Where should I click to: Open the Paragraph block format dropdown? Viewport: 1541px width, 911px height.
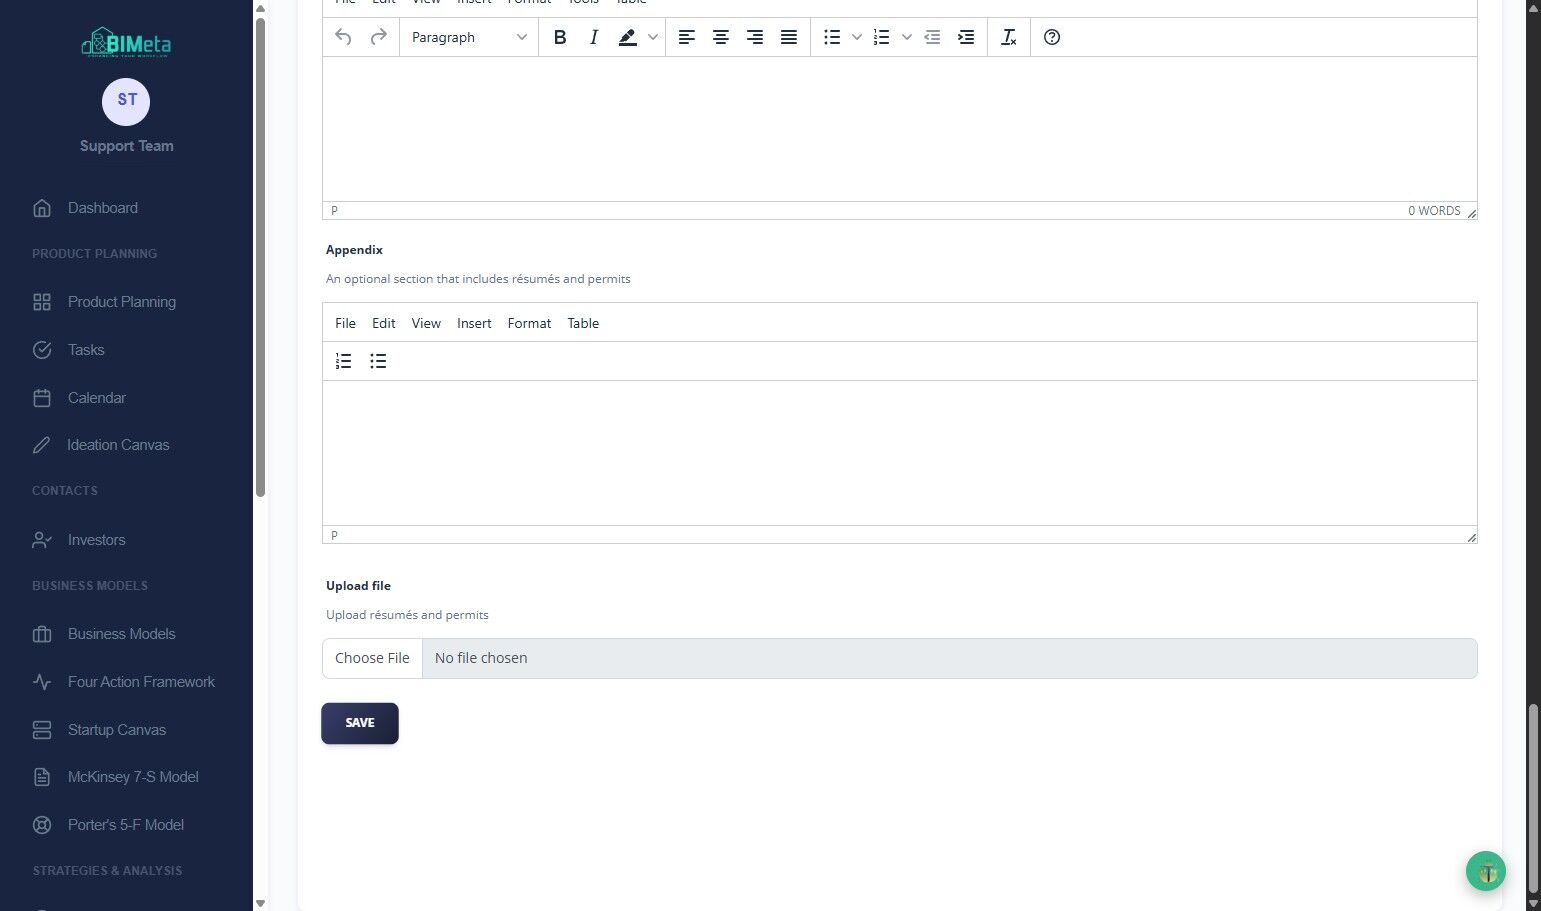click(469, 37)
